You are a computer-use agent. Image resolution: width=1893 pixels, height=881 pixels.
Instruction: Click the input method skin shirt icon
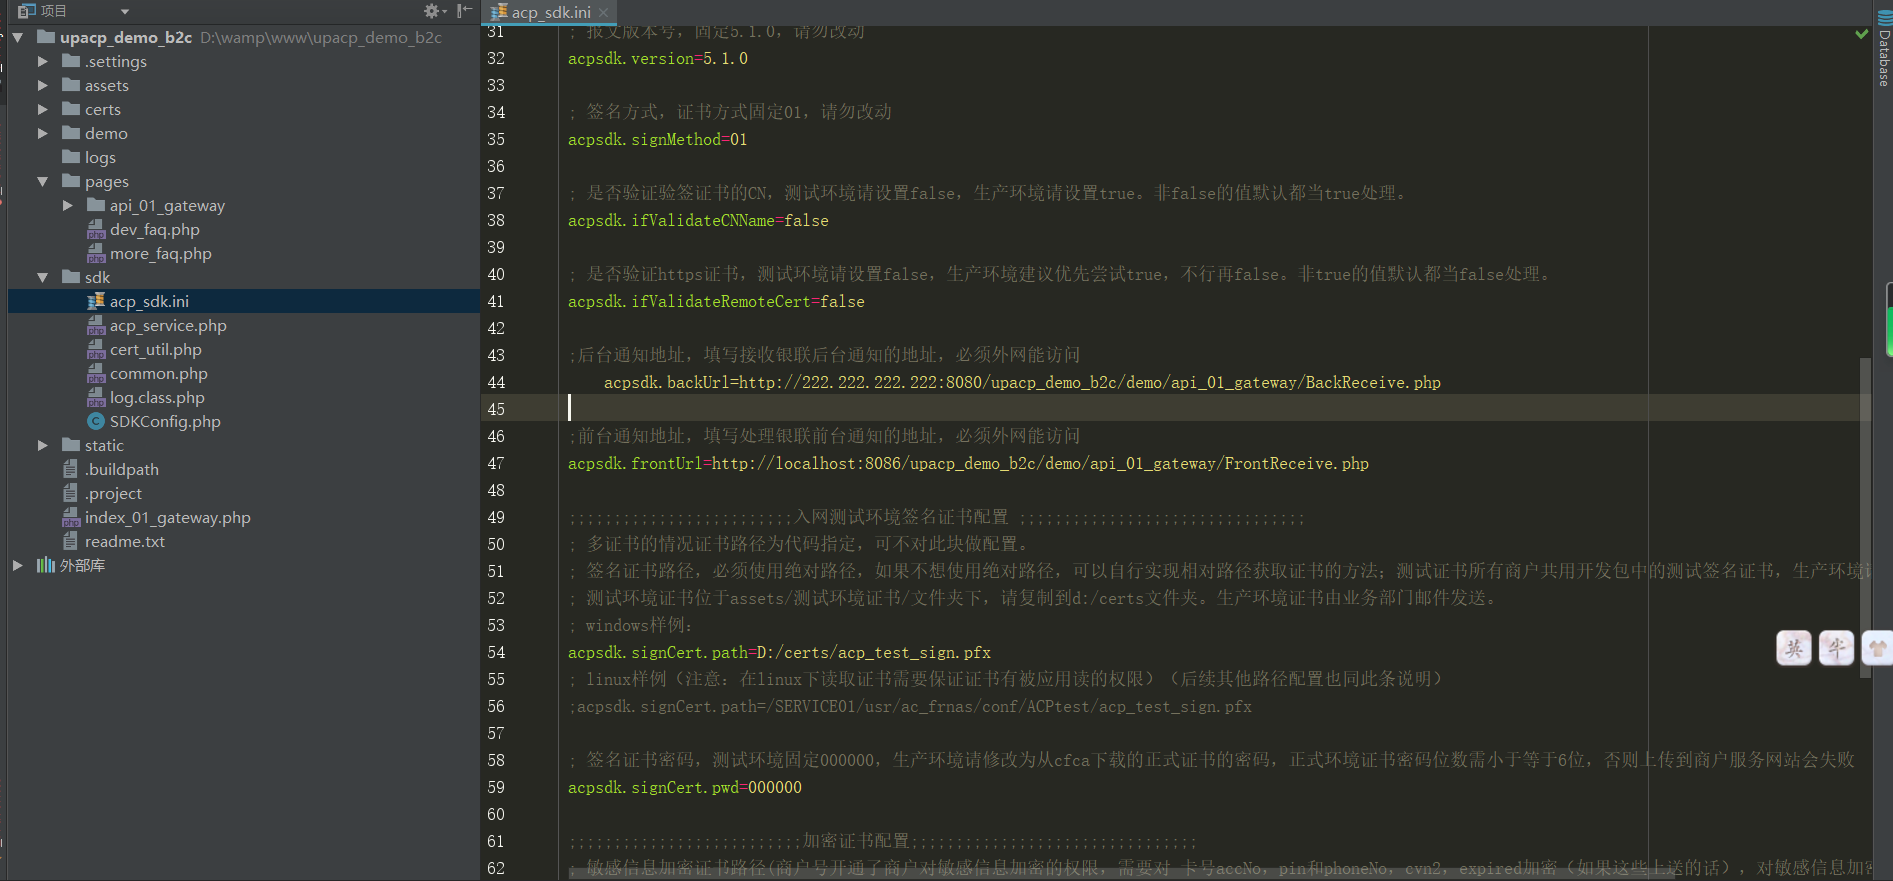click(x=1878, y=648)
